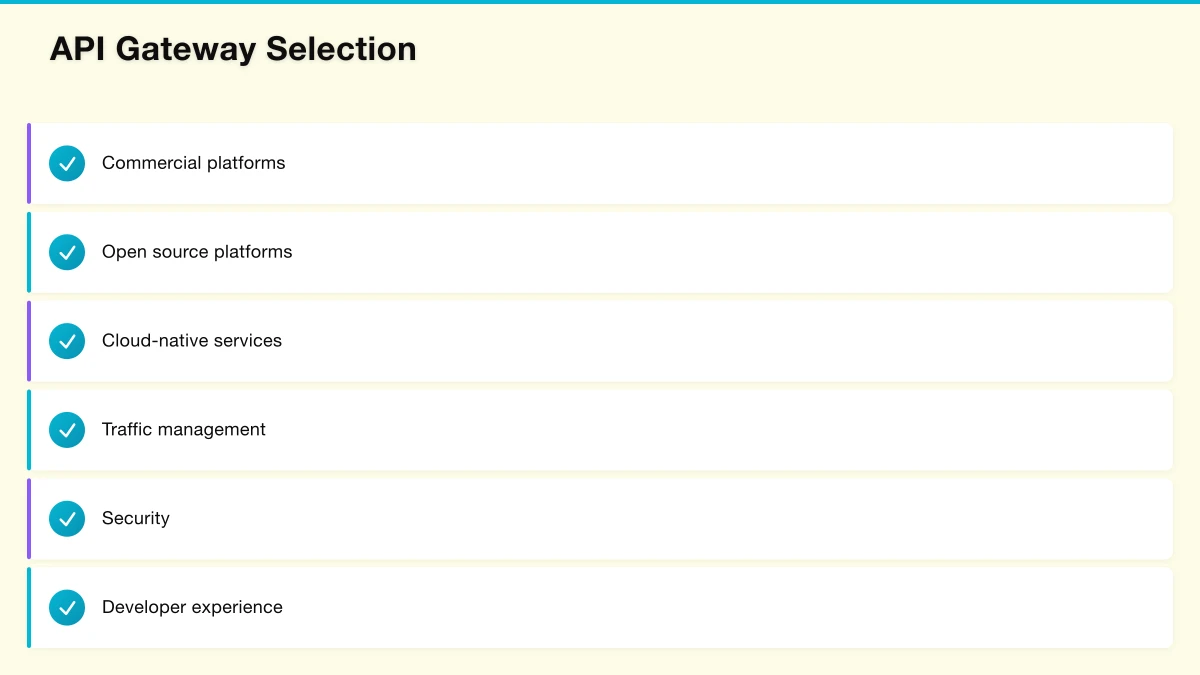Select the check icon next to Cloud-native services
Image resolution: width=1200 pixels, height=675 pixels.
[67, 341]
